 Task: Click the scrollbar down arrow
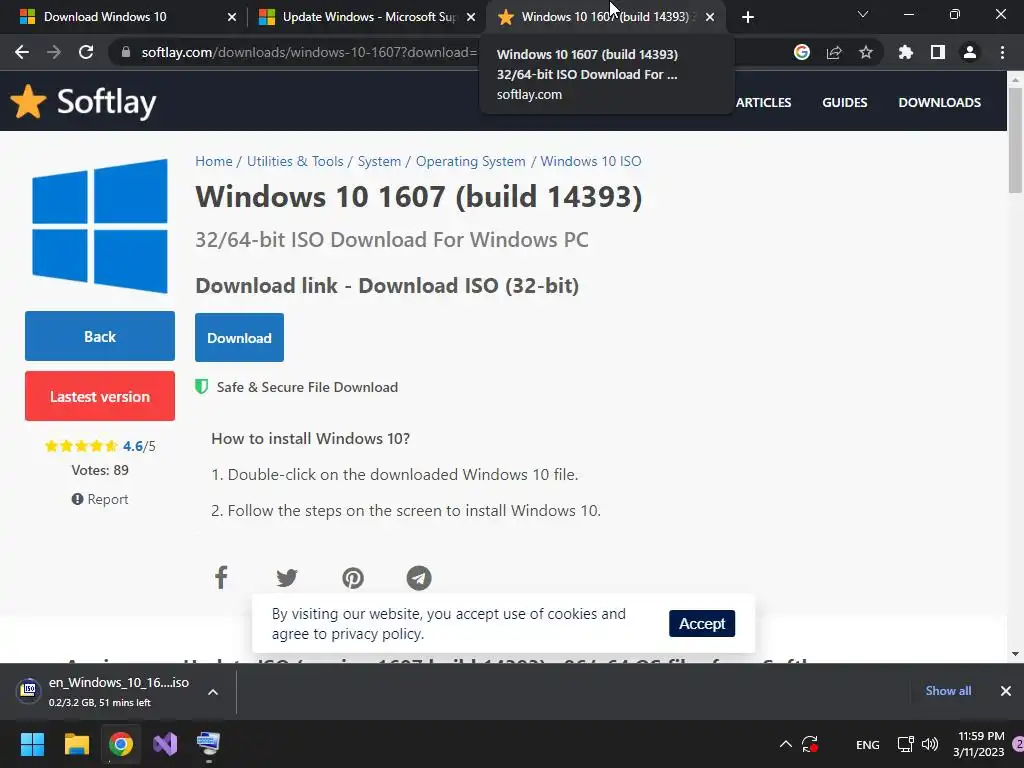pyautogui.click(x=1015, y=654)
